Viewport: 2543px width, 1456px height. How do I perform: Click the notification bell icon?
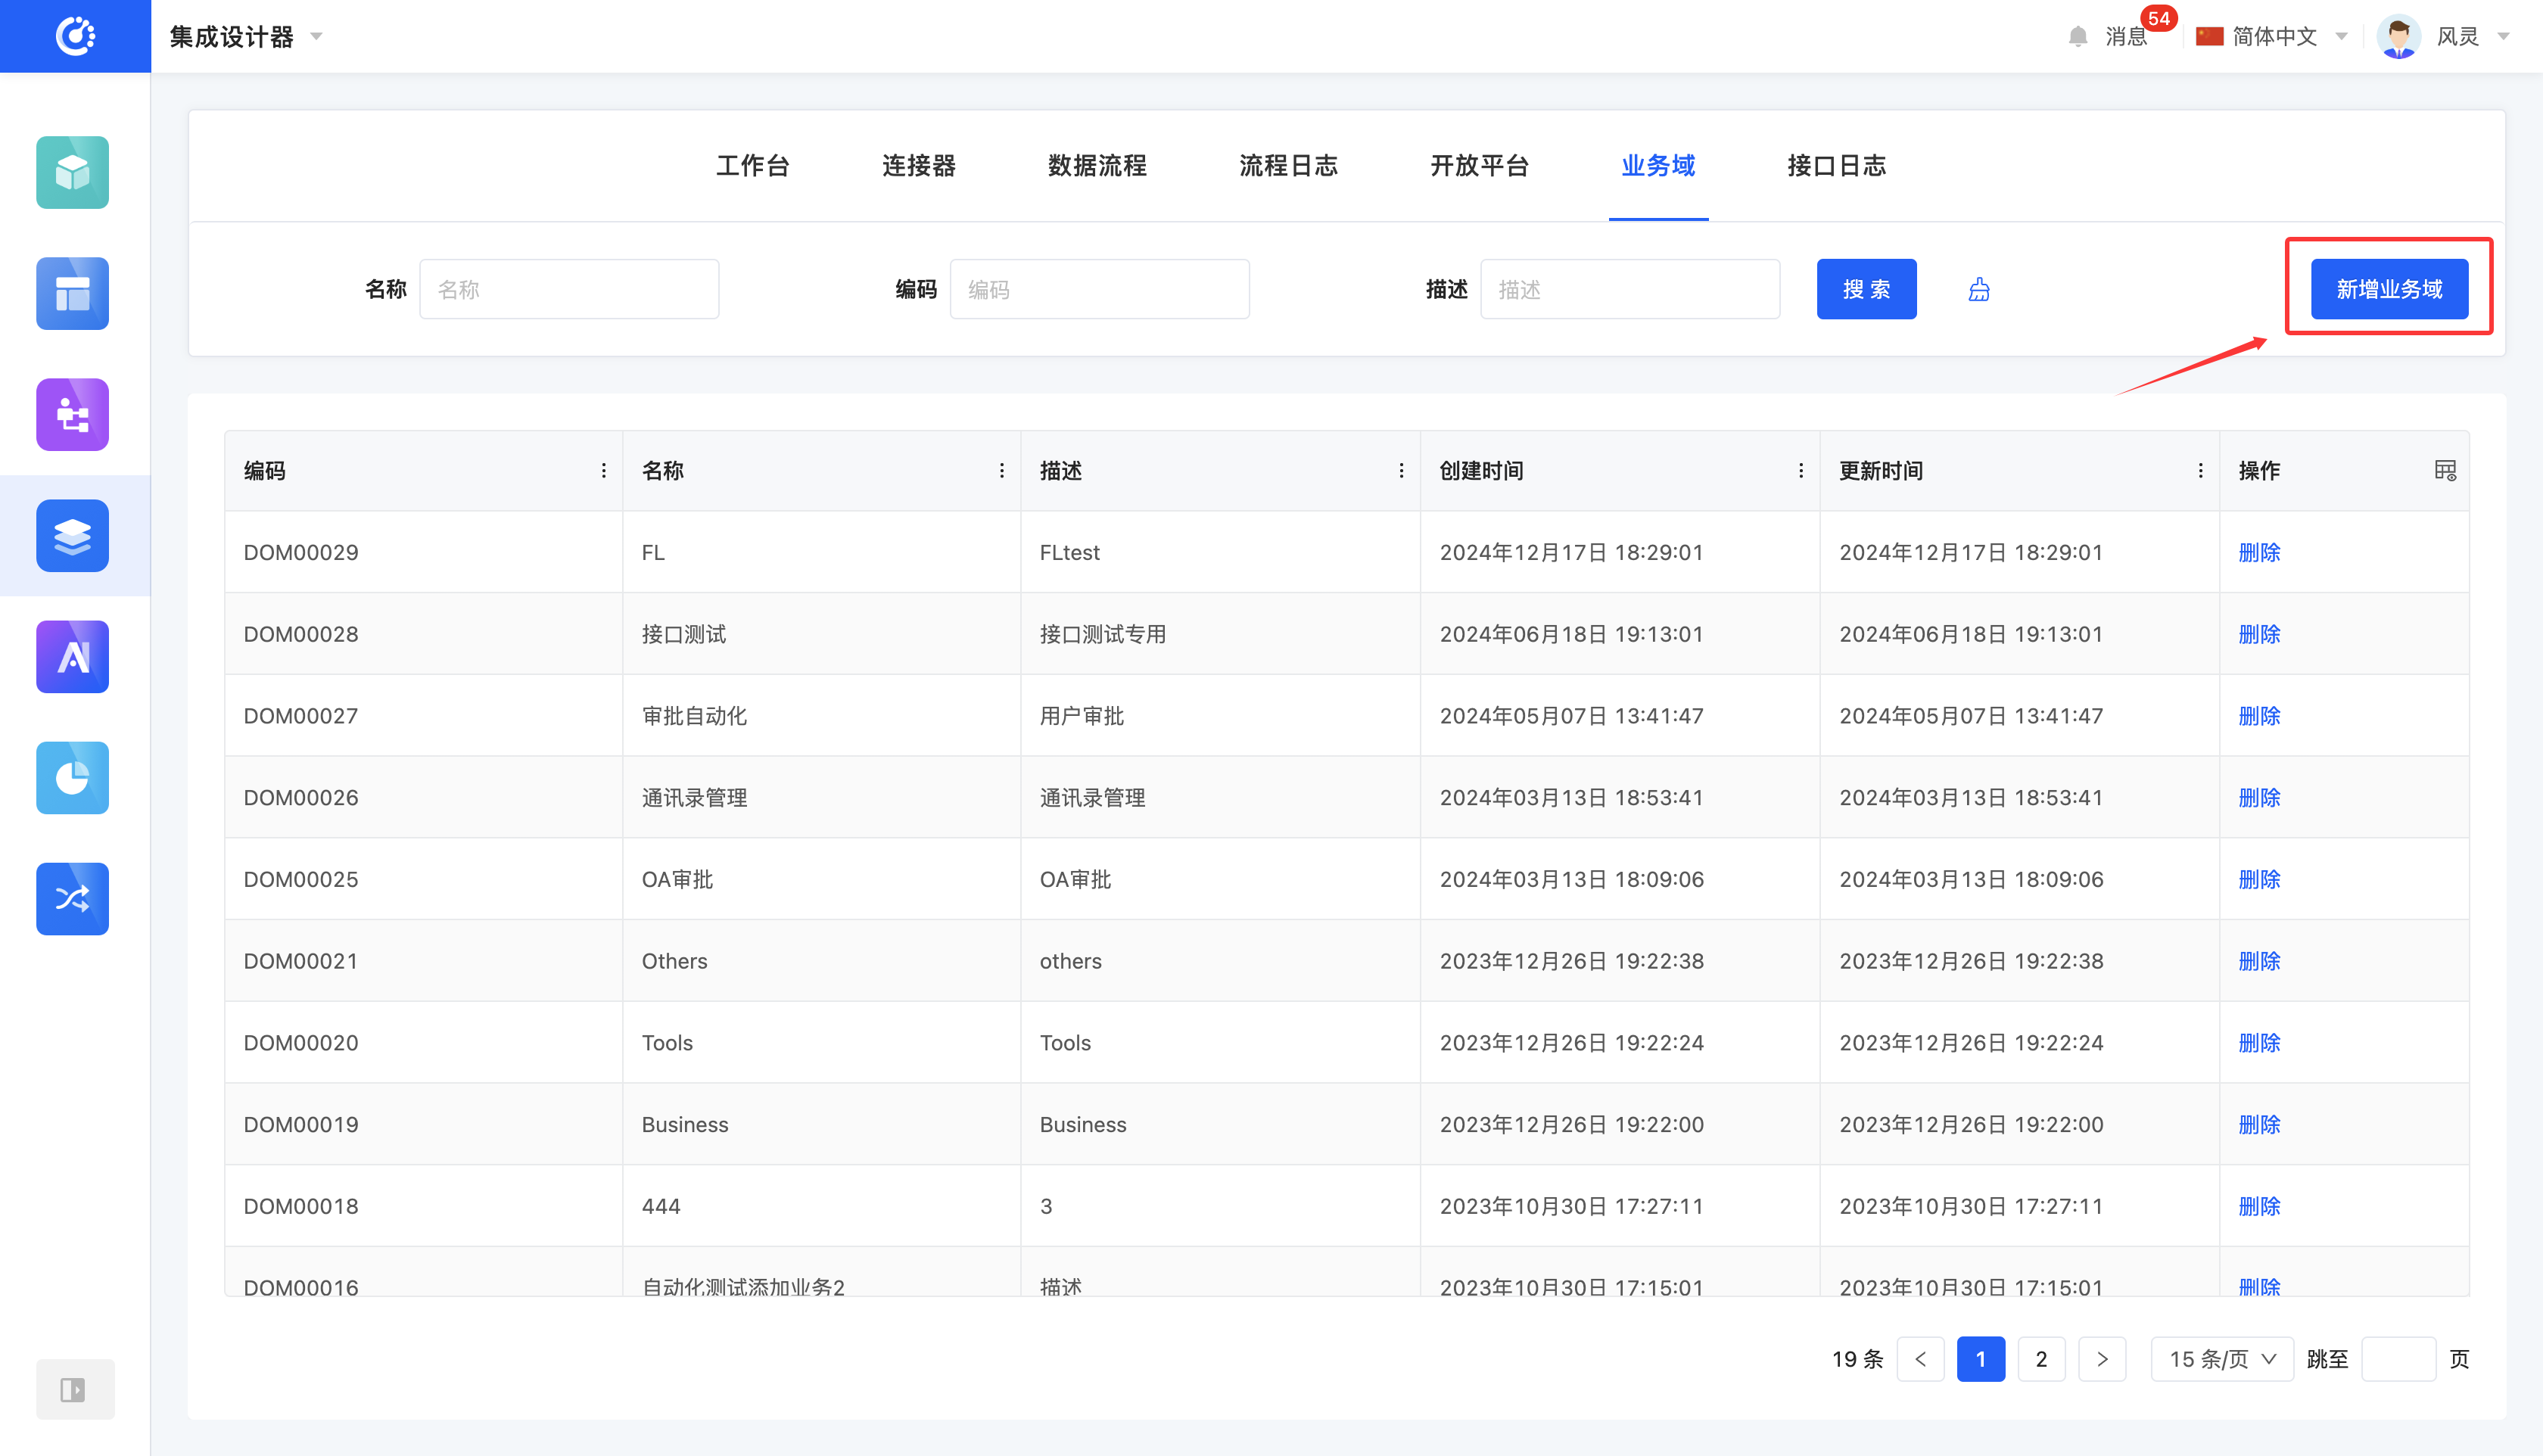(2077, 37)
